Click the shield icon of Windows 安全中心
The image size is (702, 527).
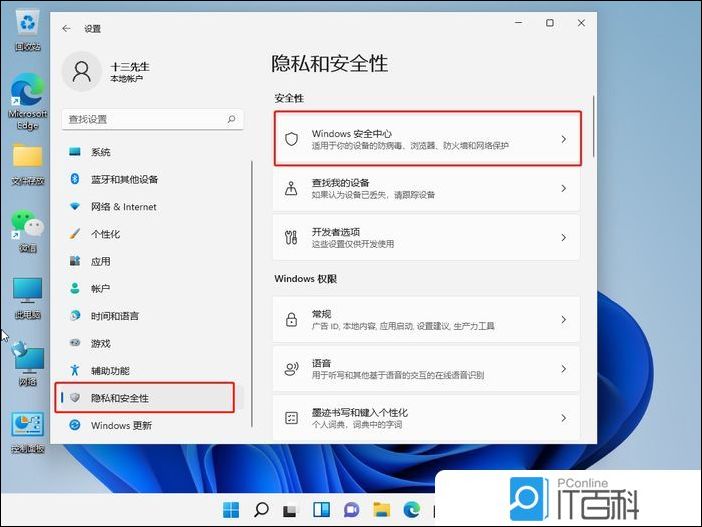point(291,139)
